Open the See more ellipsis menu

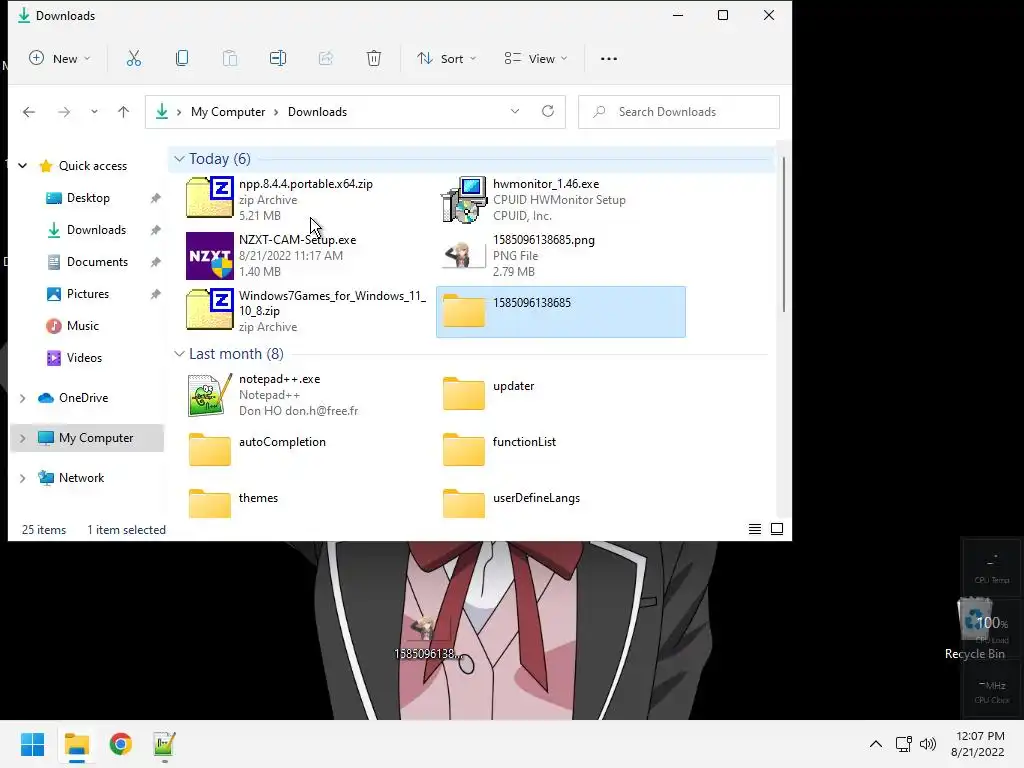click(609, 59)
